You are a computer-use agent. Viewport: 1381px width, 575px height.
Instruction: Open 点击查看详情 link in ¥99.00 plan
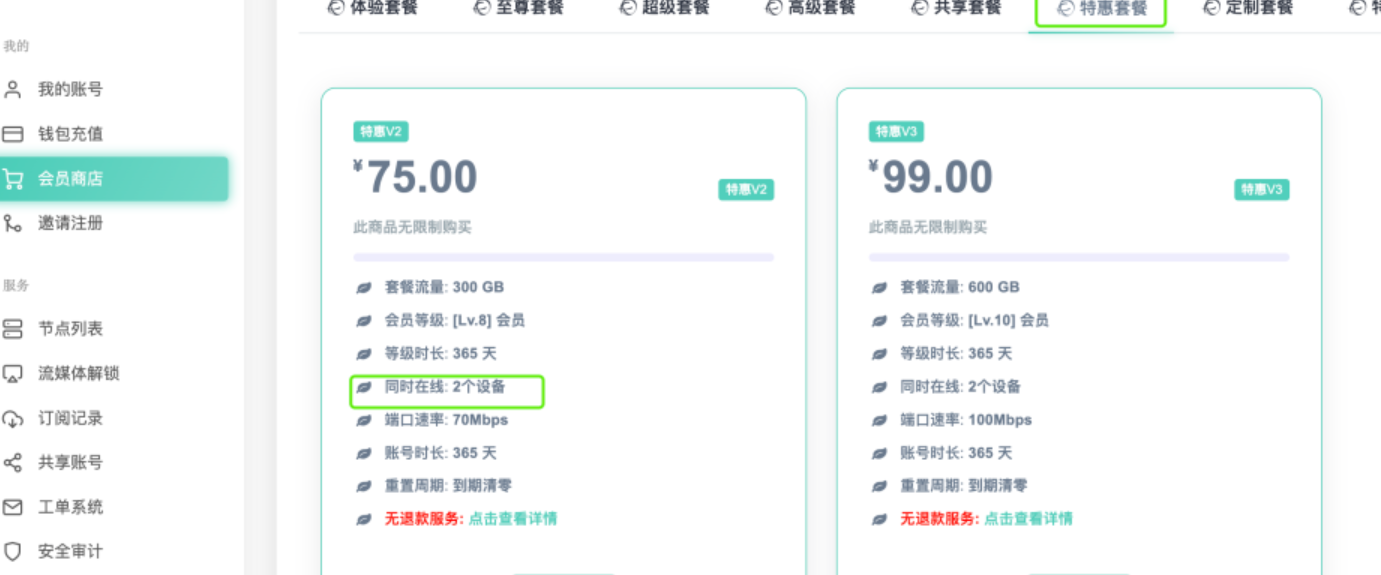point(1029,519)
